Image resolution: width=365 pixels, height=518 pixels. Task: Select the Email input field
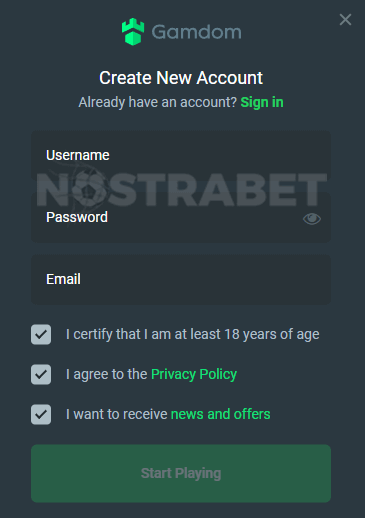coord(181,279)
